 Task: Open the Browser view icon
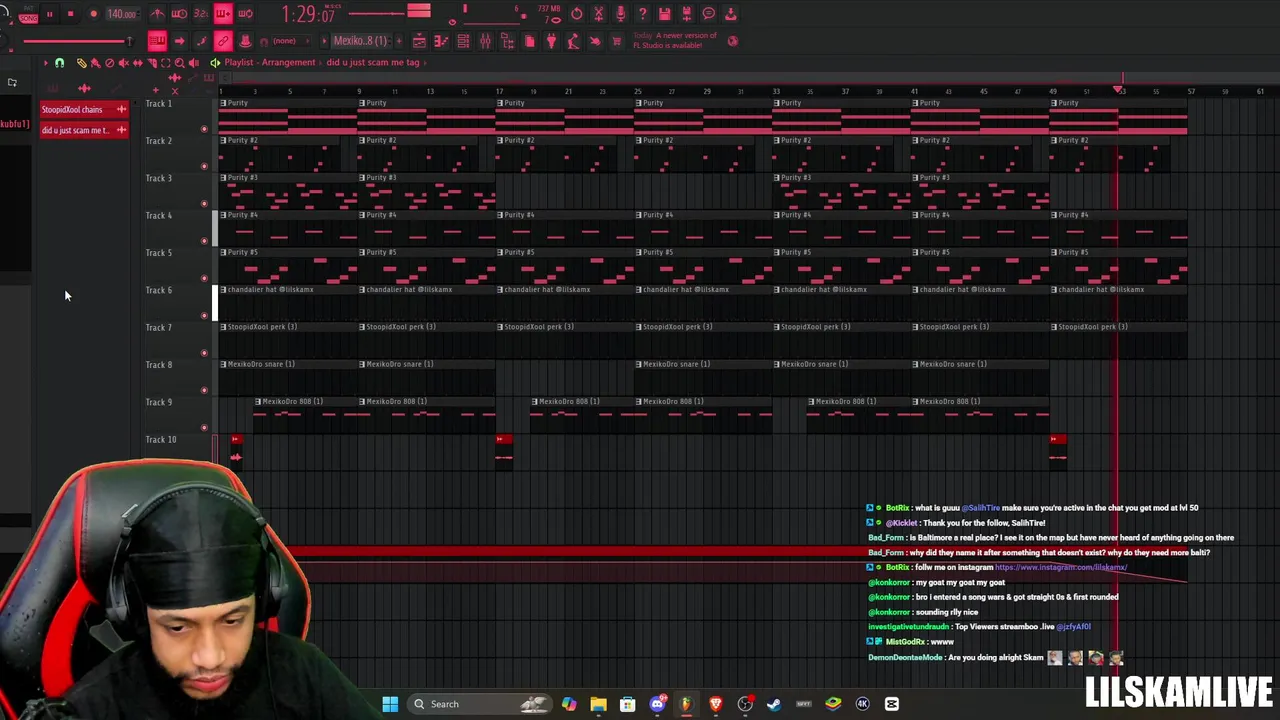coord(507,41)
